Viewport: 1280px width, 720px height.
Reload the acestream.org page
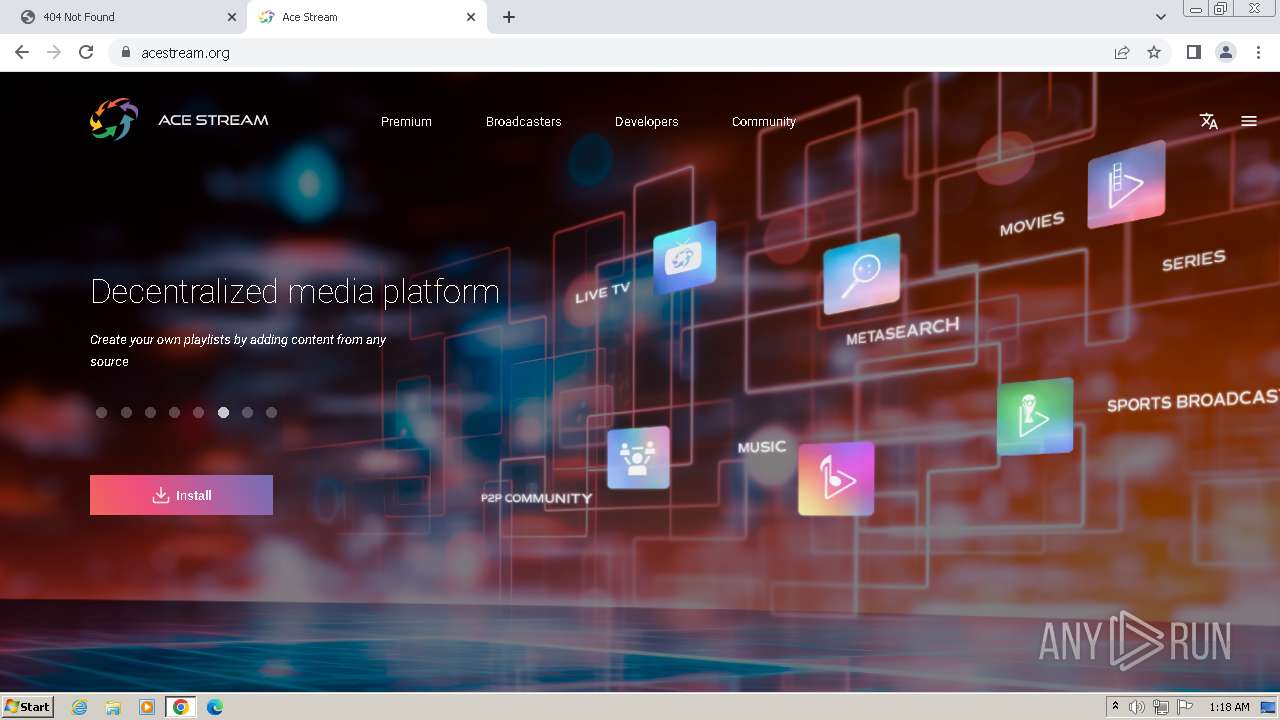pos(86,52)
